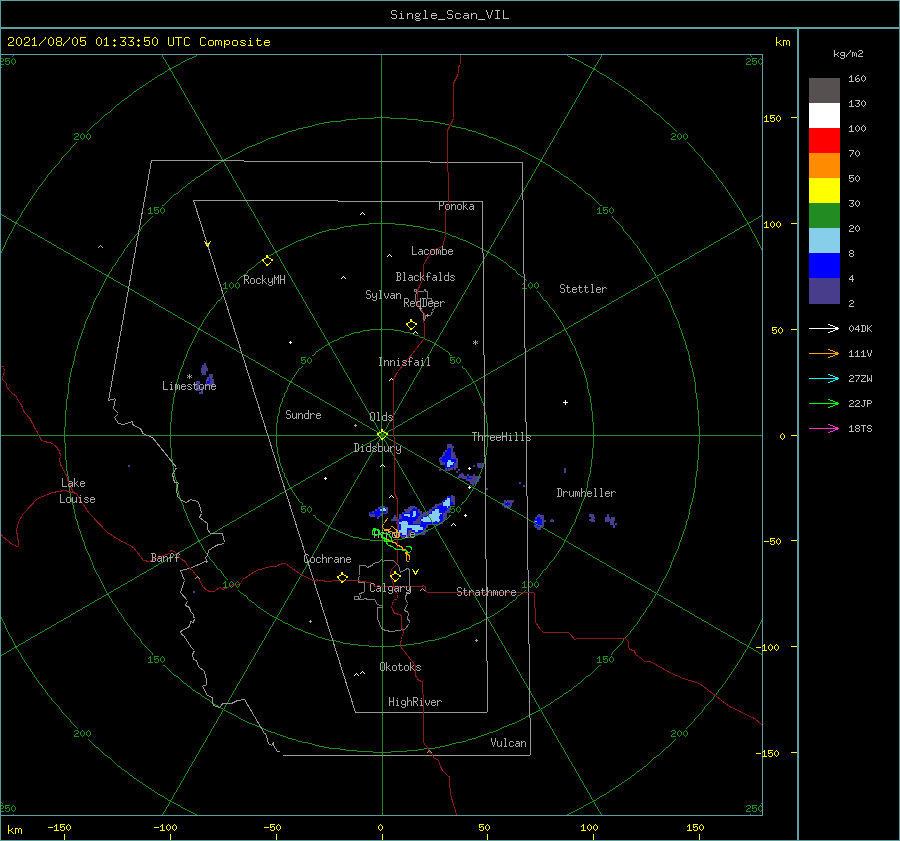Screen dimensions: 900x841
Task: Click the Banff label
Action: [x=165, y=557]
